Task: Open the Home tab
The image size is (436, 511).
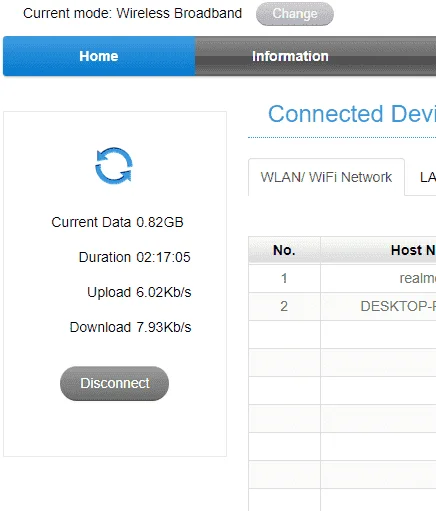Action: click(x=99, y=56)
